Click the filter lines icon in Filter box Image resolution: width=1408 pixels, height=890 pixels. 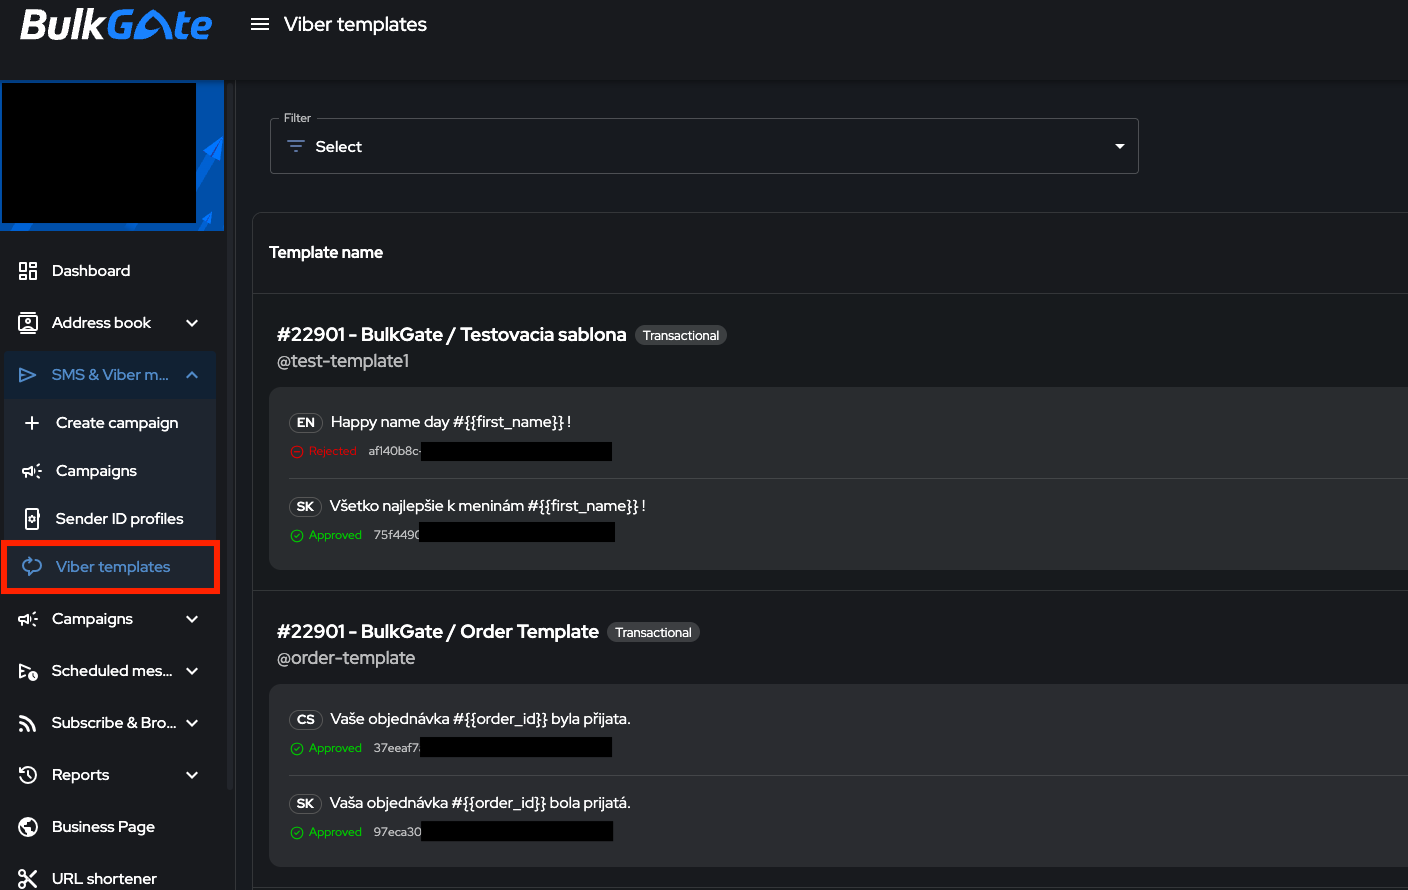[296, 146]
